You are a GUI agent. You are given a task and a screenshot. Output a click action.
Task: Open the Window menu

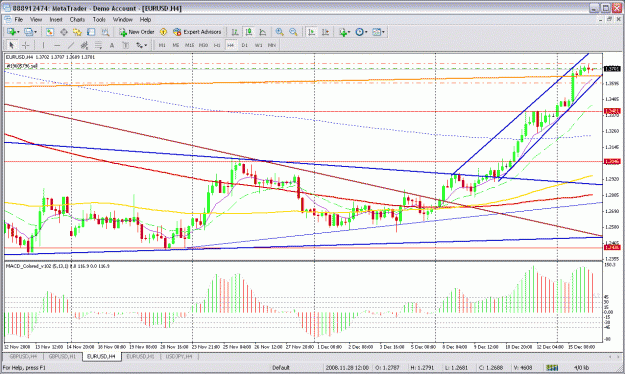tap(122, 20)
